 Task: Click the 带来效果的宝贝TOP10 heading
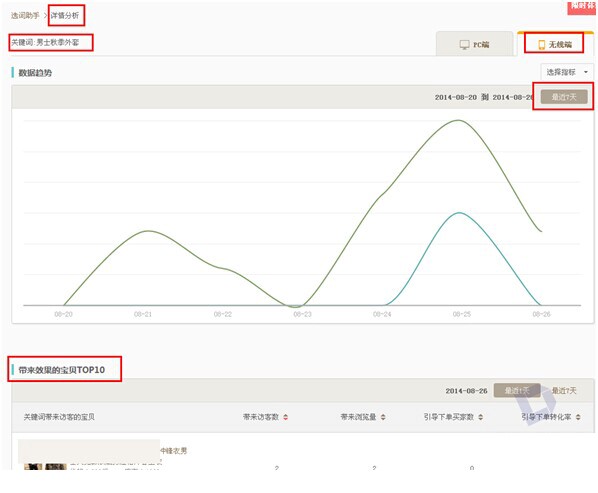pos(62,370)
